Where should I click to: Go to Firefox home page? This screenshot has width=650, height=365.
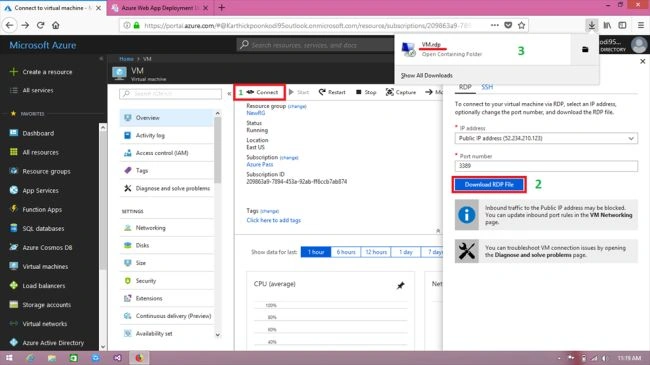56,25
